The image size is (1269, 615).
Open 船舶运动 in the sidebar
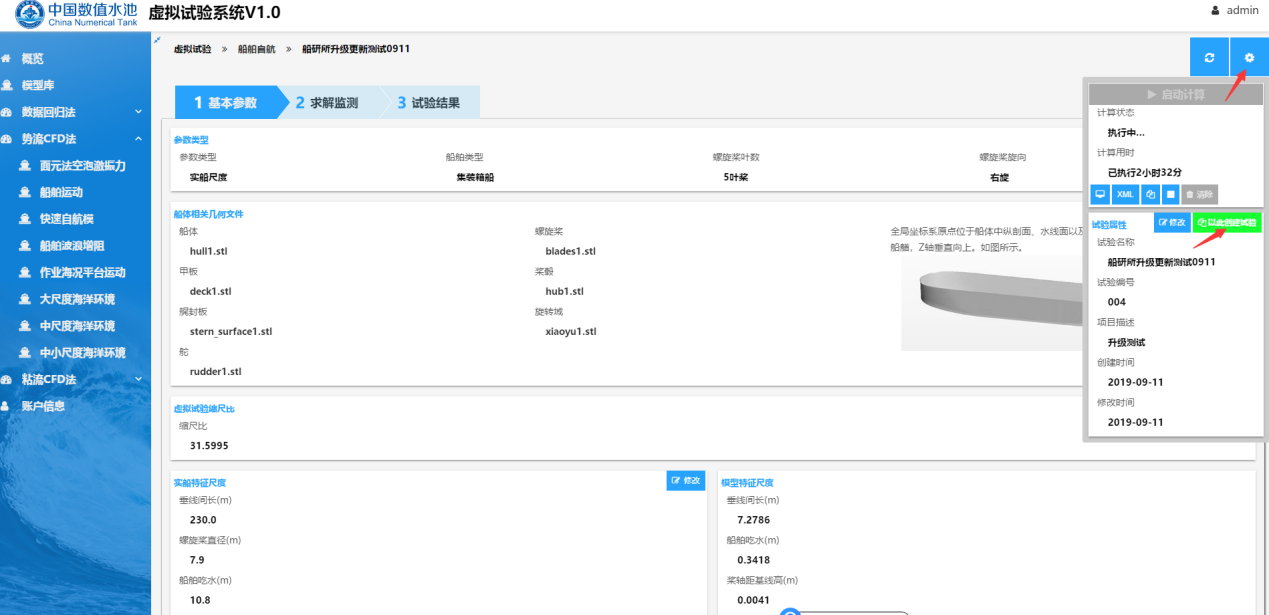[x=61, y=193]
